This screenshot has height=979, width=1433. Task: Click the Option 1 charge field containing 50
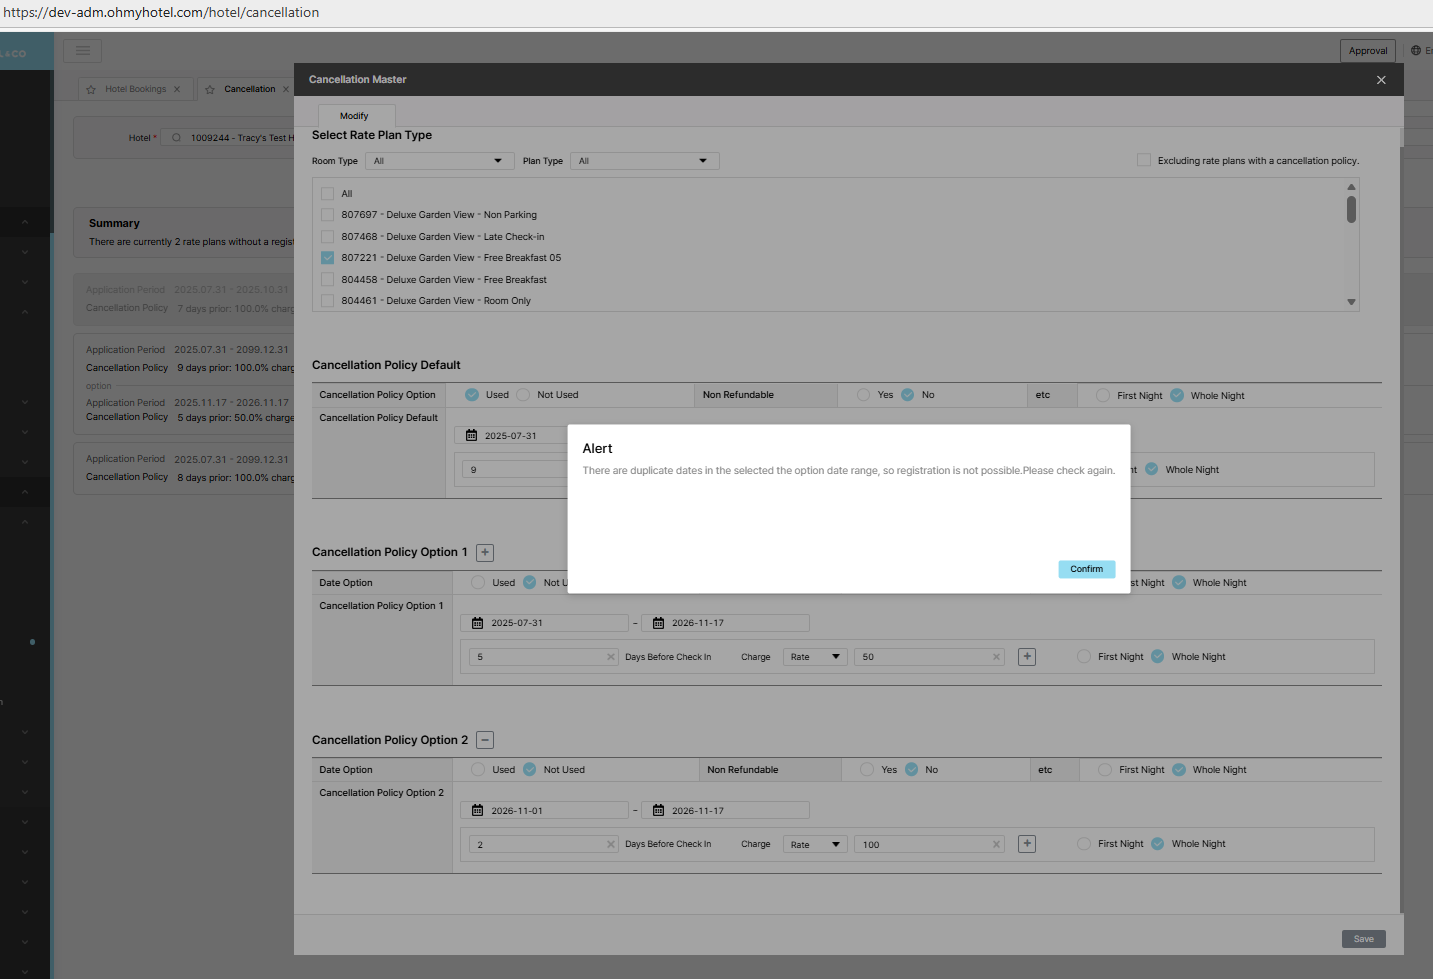929,657
